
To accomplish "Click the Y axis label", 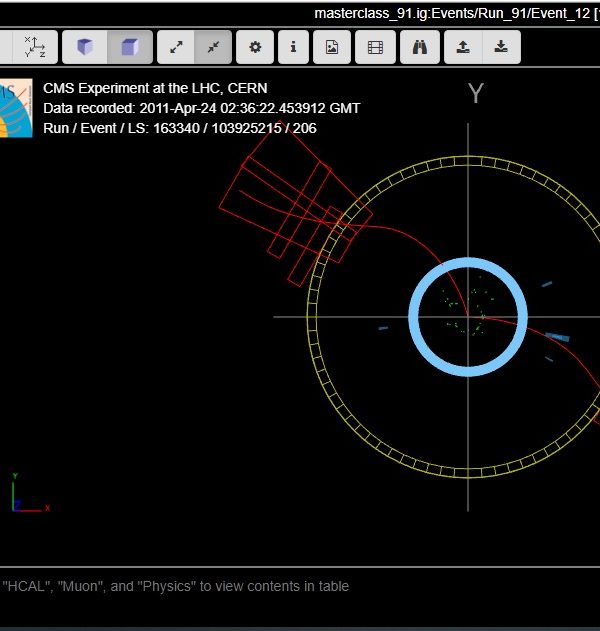I will (x=476, y=94).
